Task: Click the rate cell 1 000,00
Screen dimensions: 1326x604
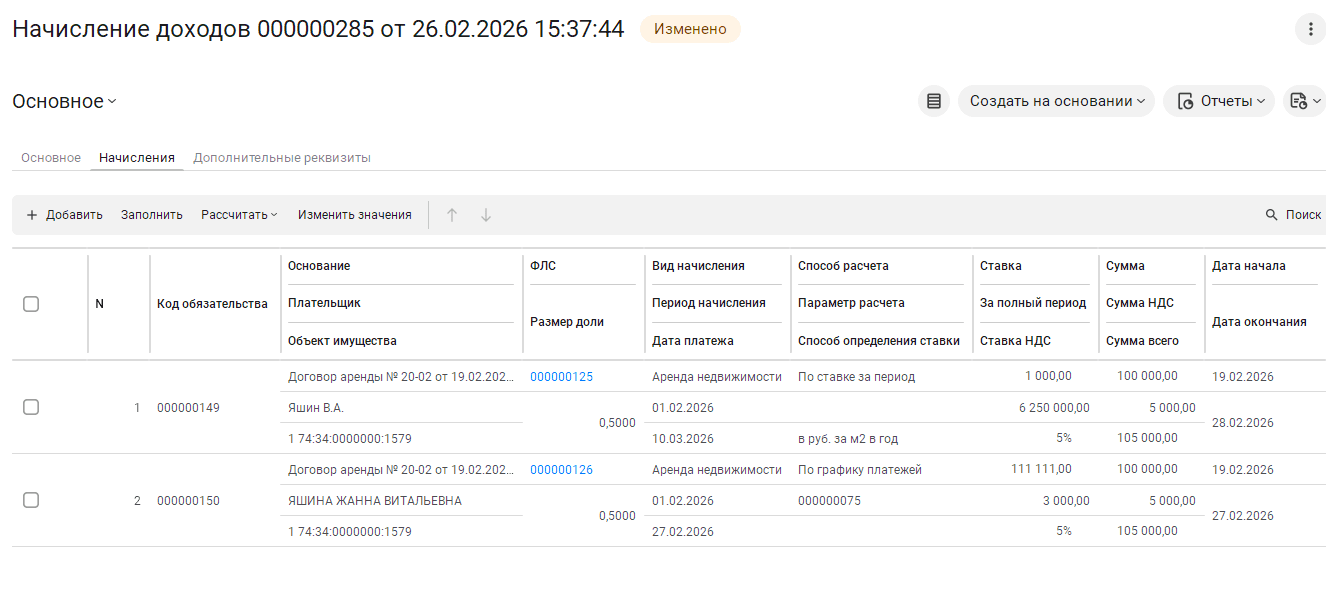Action: click(1048, 377)
